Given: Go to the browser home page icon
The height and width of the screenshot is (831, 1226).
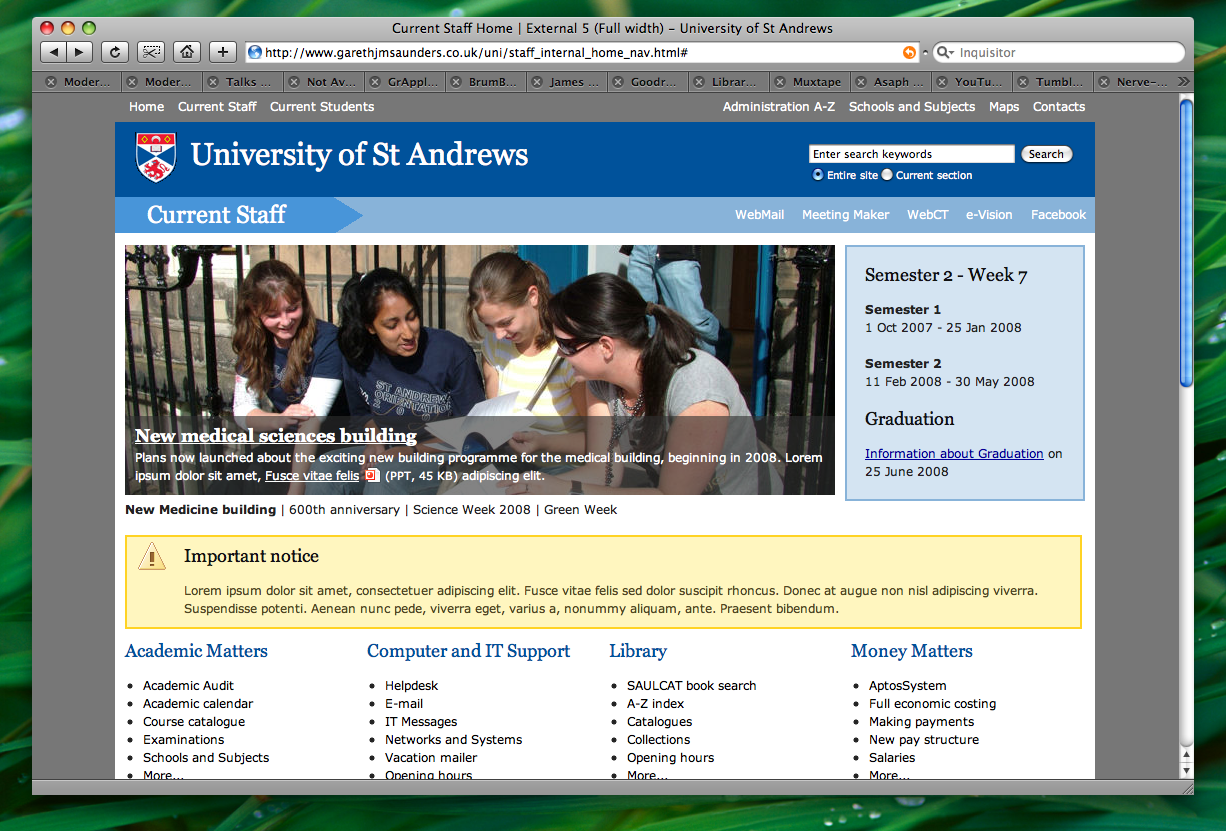Looking at the screenshot, I should [186, 52].
